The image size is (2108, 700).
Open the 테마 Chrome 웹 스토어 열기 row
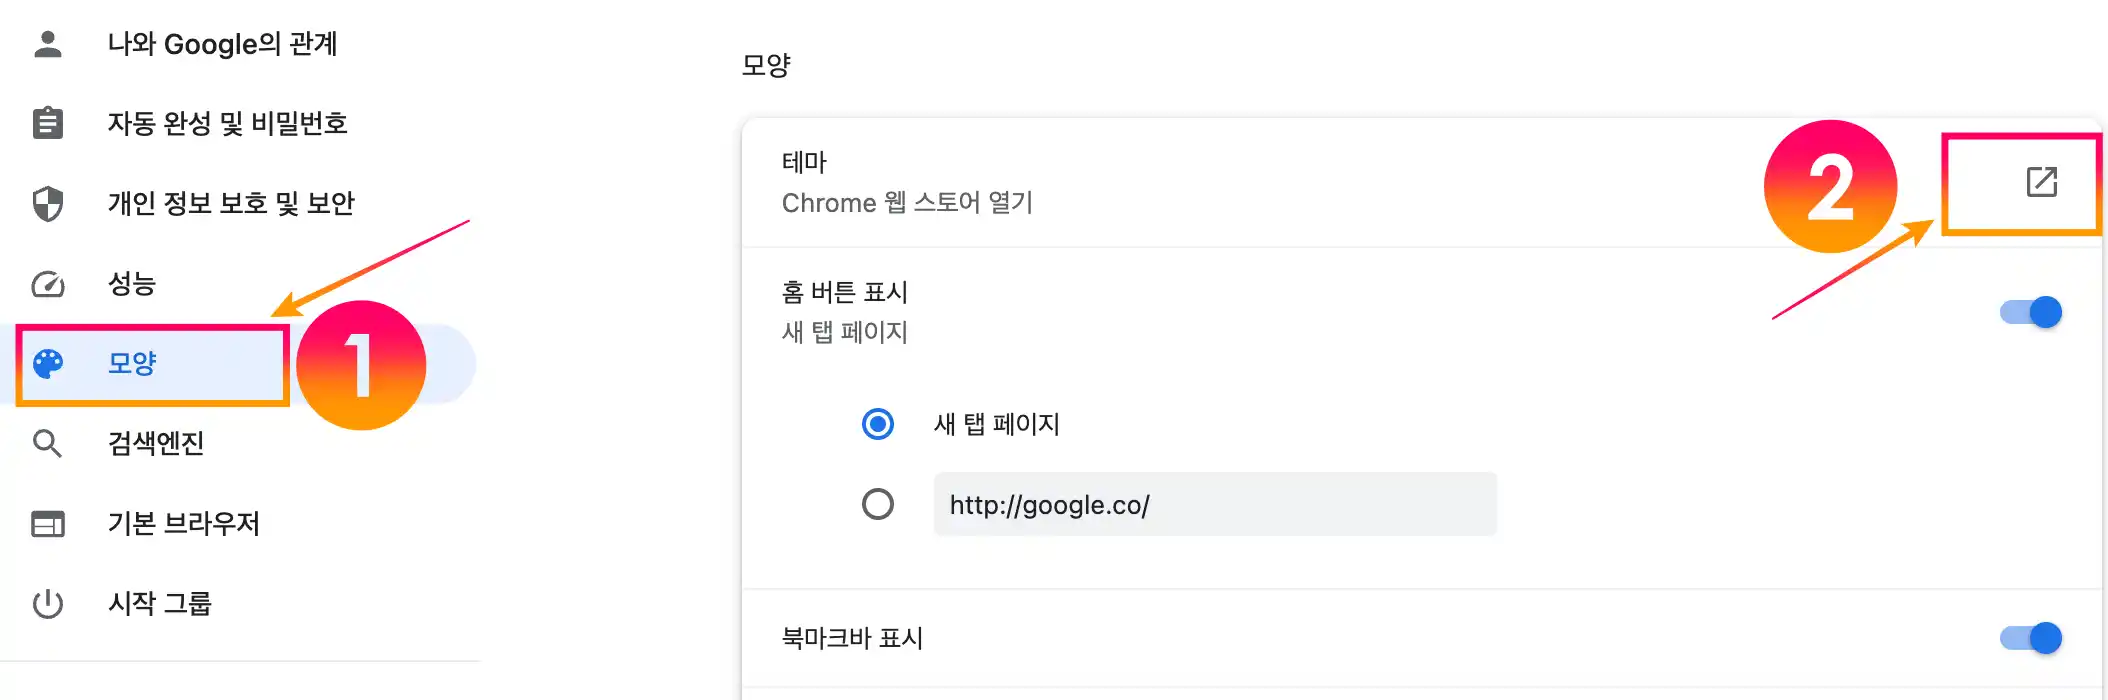(1200, 182)
